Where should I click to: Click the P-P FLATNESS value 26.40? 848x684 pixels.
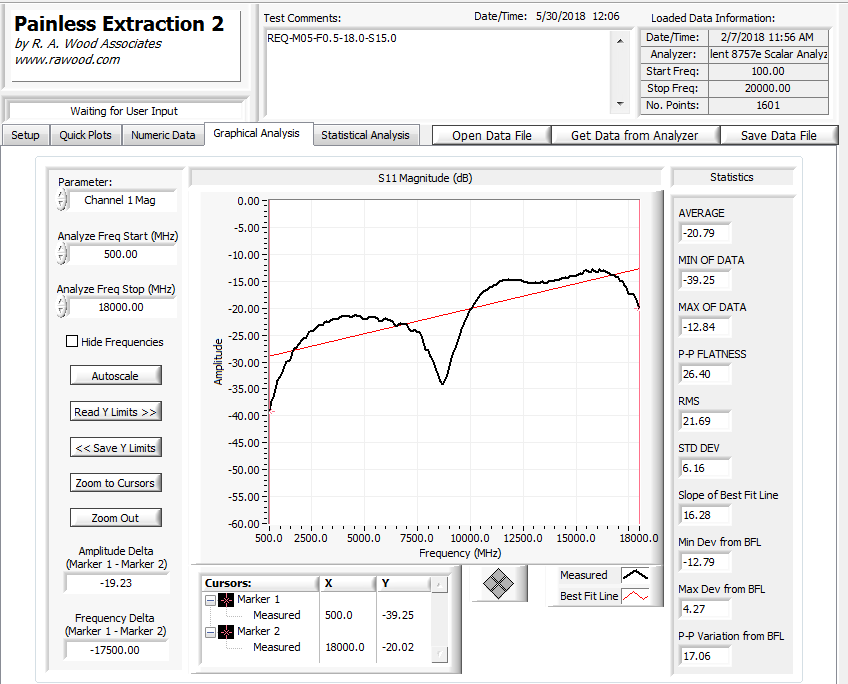click(x=705, y=374)
